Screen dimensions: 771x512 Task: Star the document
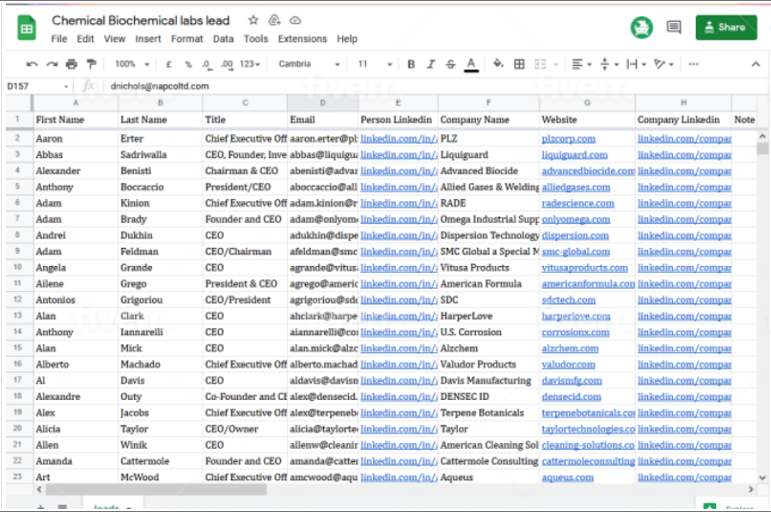tap(253, 20)
